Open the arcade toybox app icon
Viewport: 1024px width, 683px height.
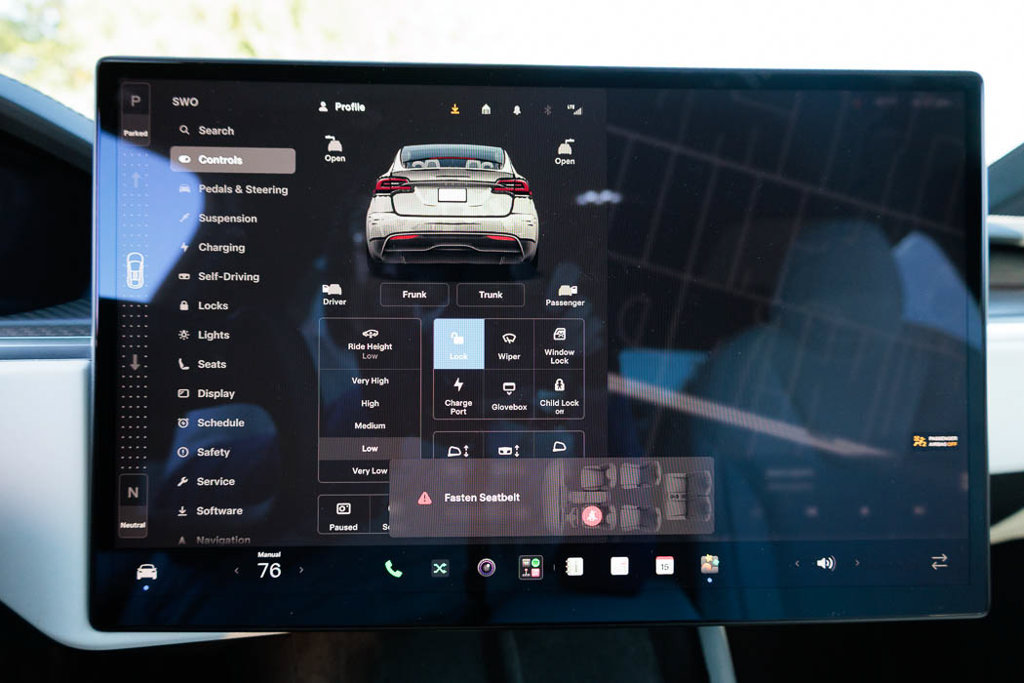coord(710,564)
